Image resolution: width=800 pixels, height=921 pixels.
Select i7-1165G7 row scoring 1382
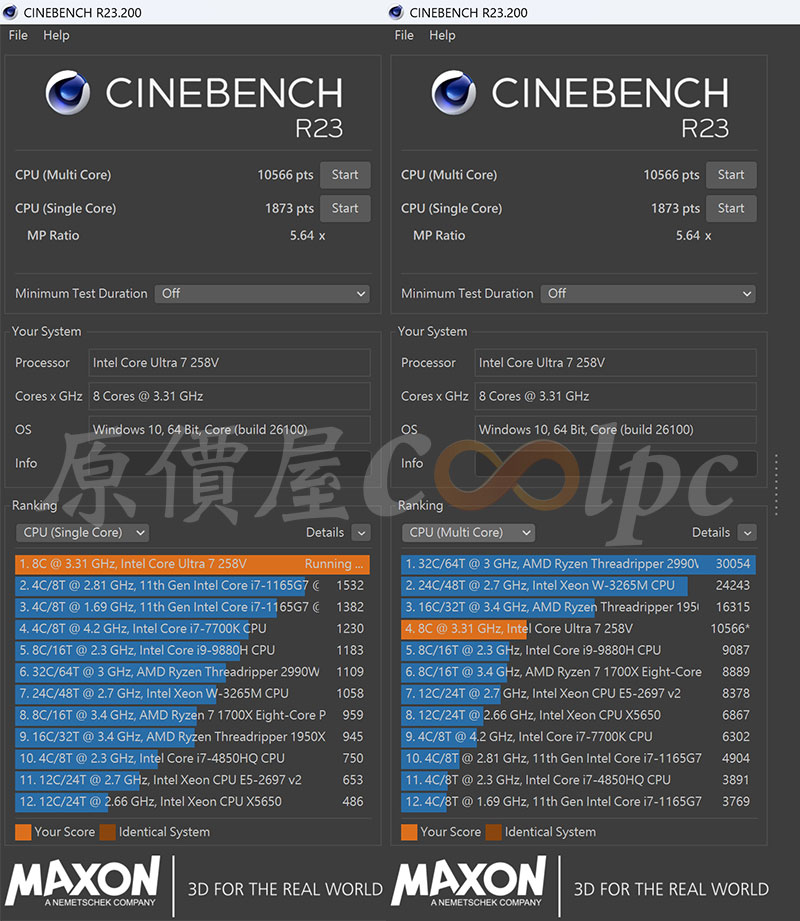click(x=193, y=607)
